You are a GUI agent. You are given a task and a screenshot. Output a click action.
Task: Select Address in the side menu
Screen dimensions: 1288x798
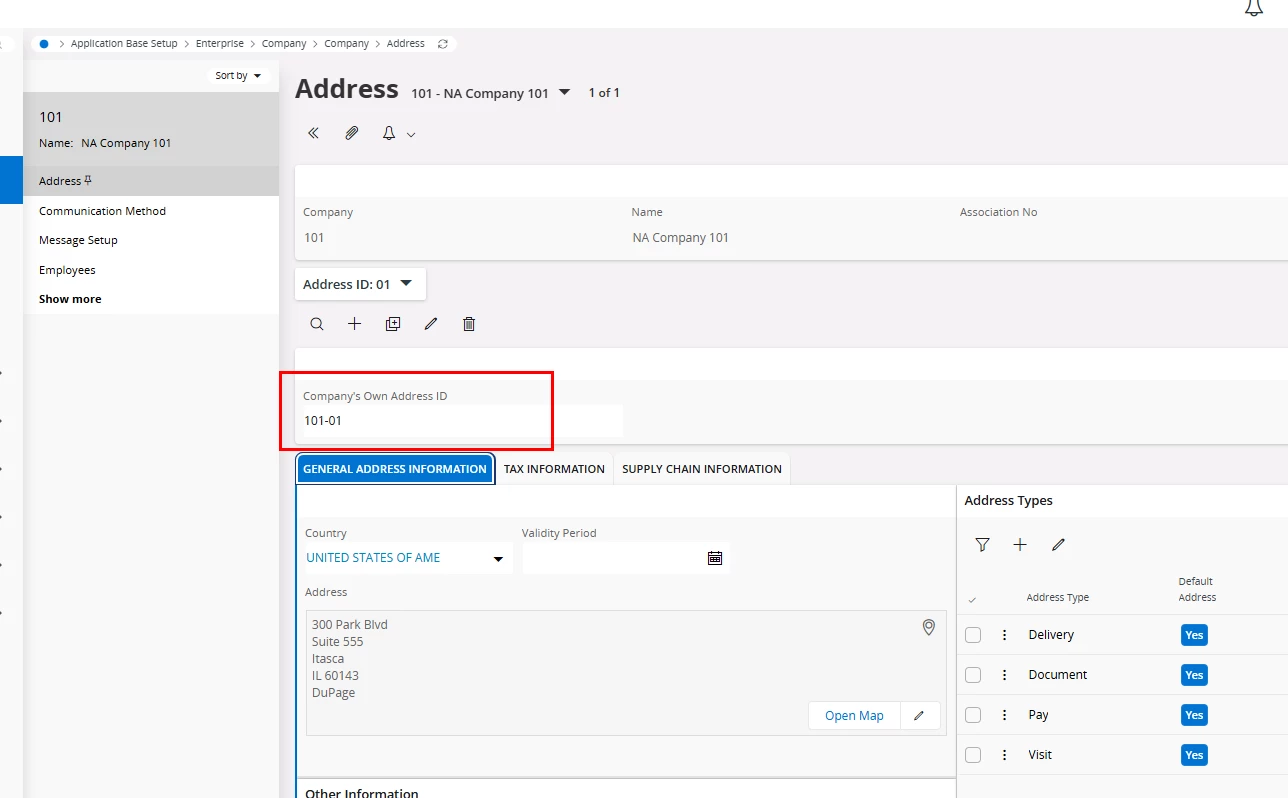point(151,181)
